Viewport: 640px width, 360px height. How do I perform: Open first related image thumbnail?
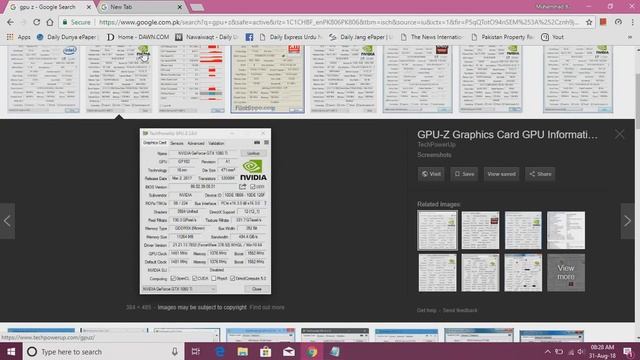(437, 230)
